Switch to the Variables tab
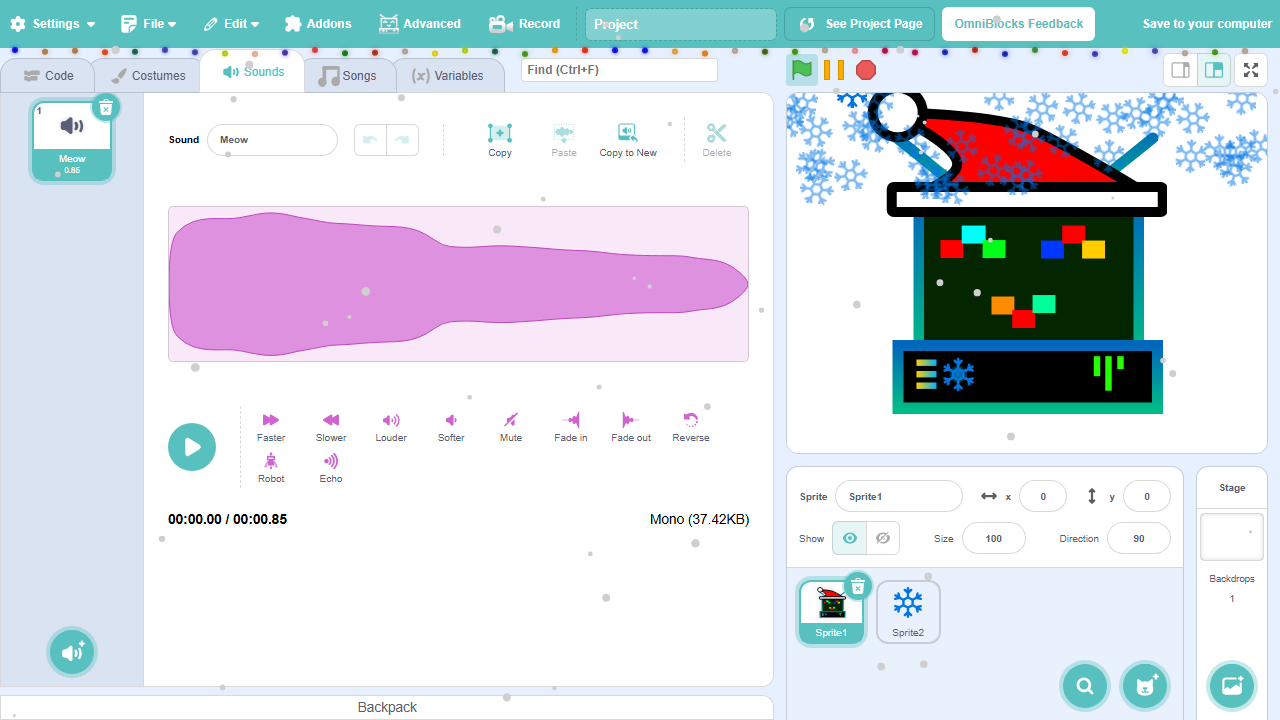The image size is (1280, 720). [448, 75]
